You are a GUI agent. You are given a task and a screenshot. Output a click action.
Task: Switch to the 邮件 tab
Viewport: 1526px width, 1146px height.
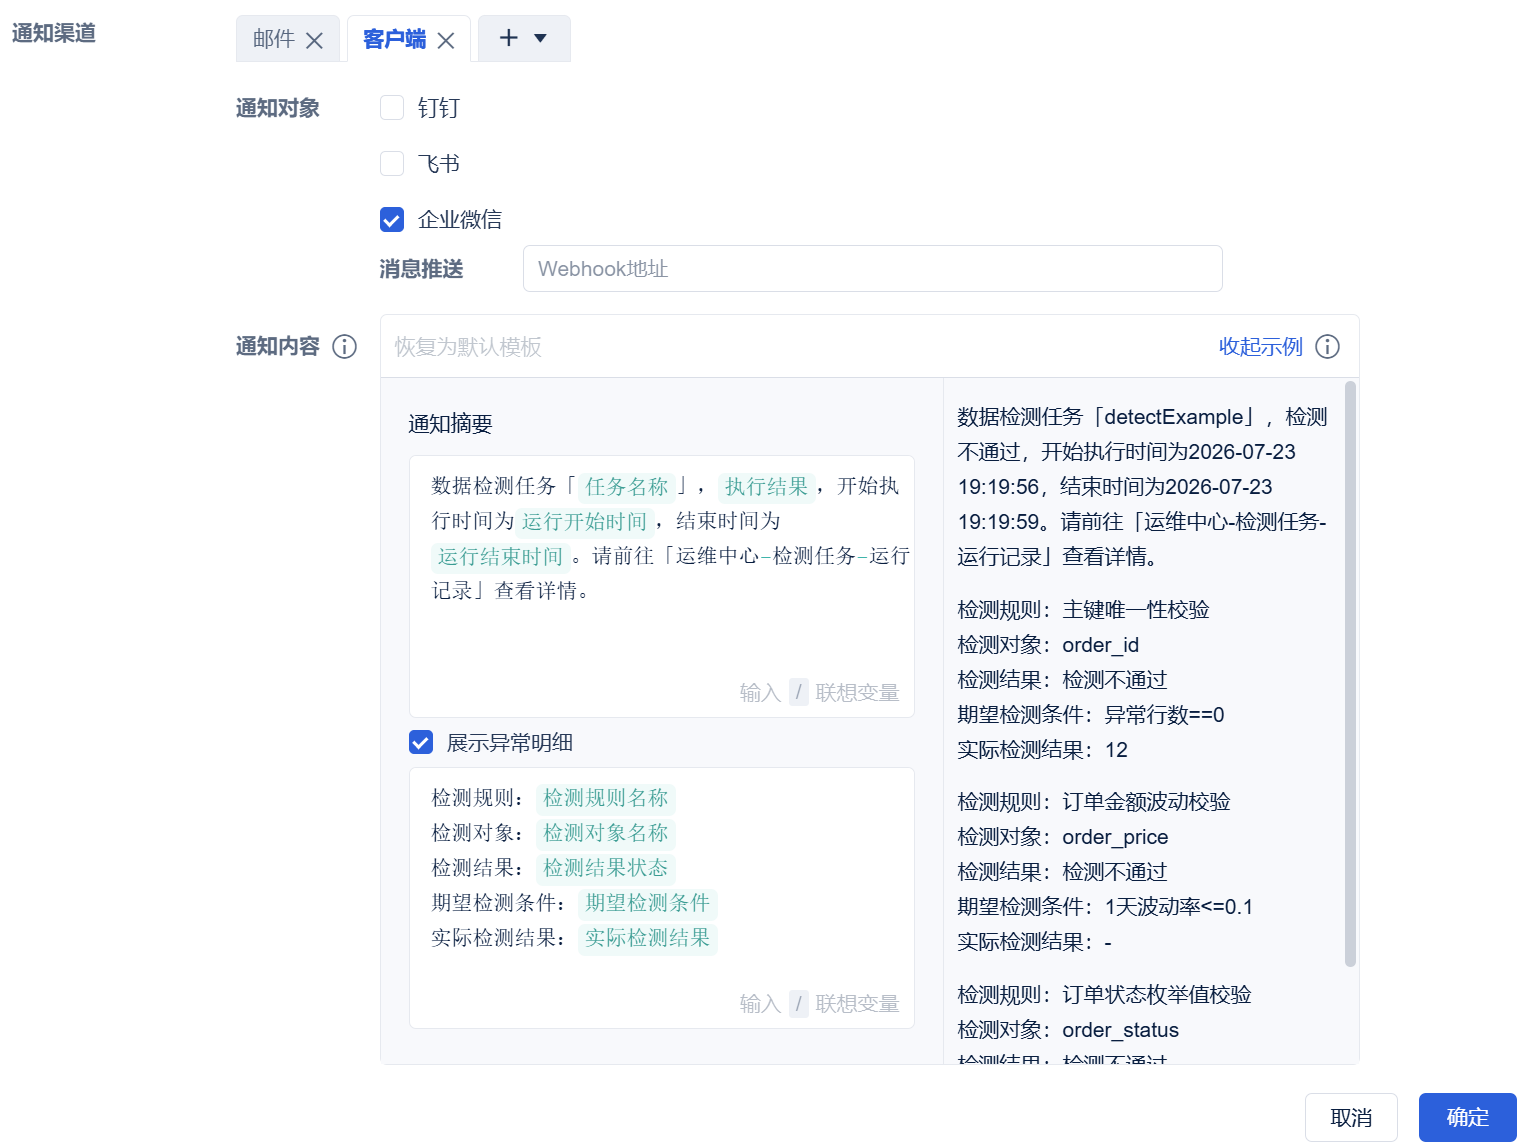(x=274, y=39)
